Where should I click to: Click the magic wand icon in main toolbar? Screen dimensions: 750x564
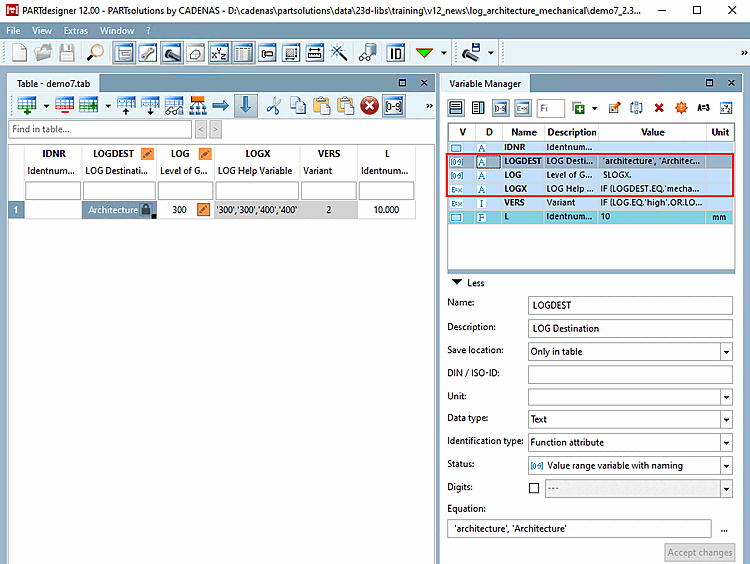tap(339, 51)
